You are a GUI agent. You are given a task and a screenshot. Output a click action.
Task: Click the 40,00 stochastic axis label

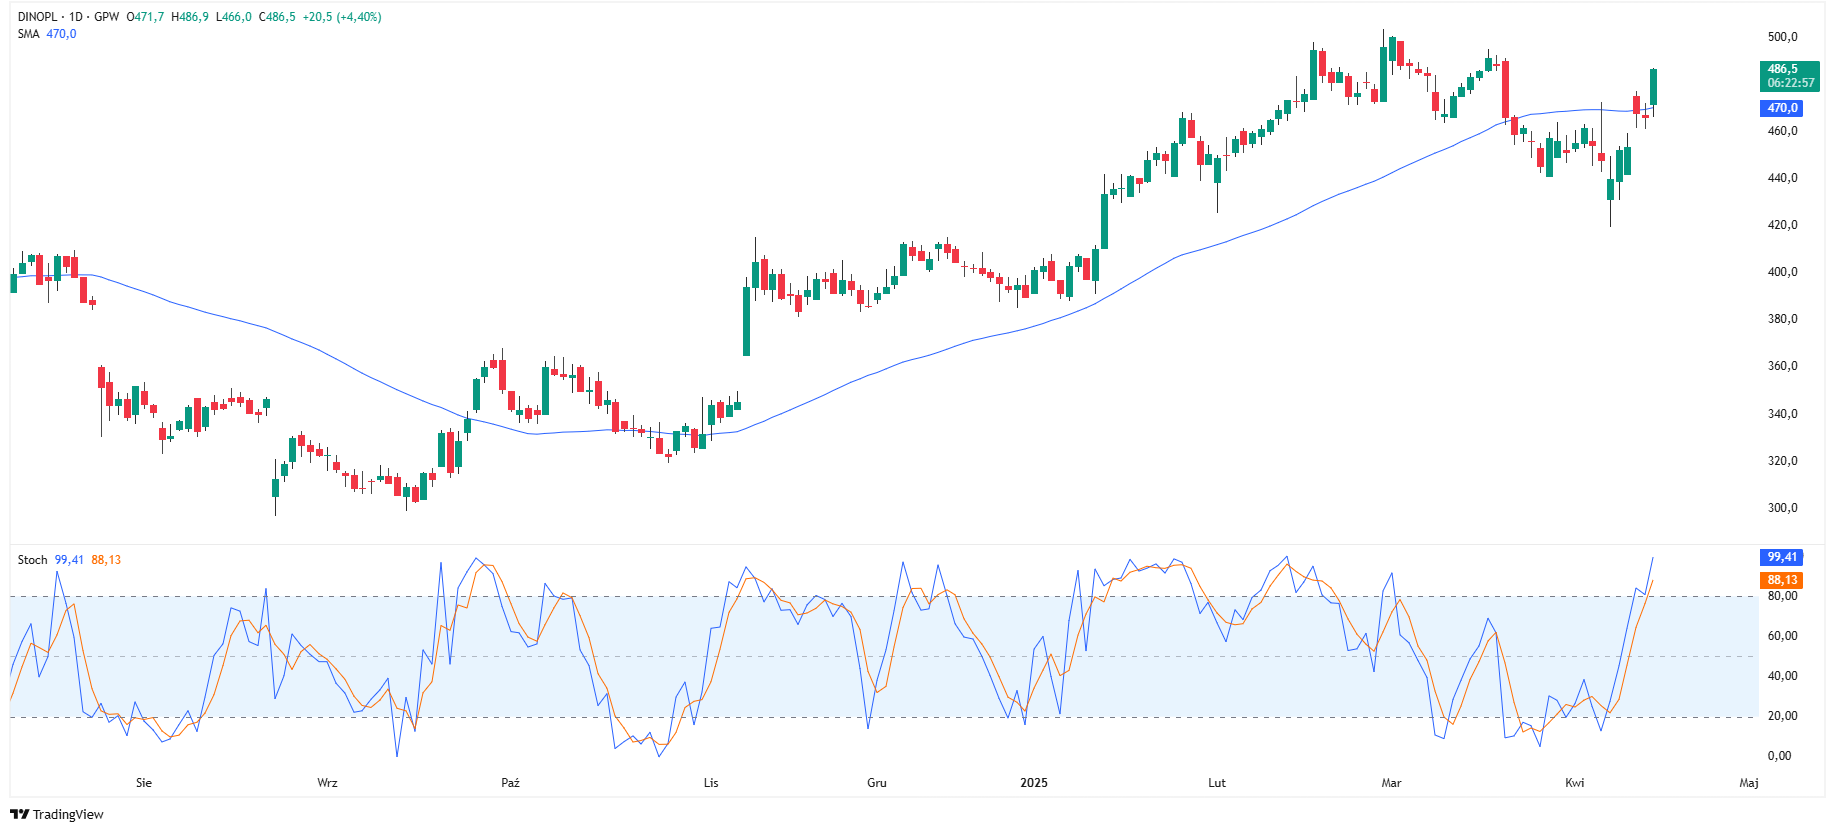(1782, 676)
